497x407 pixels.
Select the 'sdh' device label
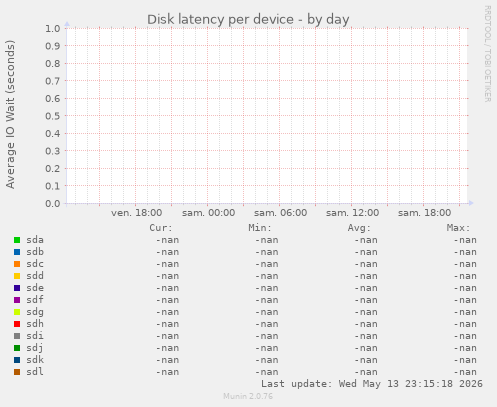pos(35,324)
